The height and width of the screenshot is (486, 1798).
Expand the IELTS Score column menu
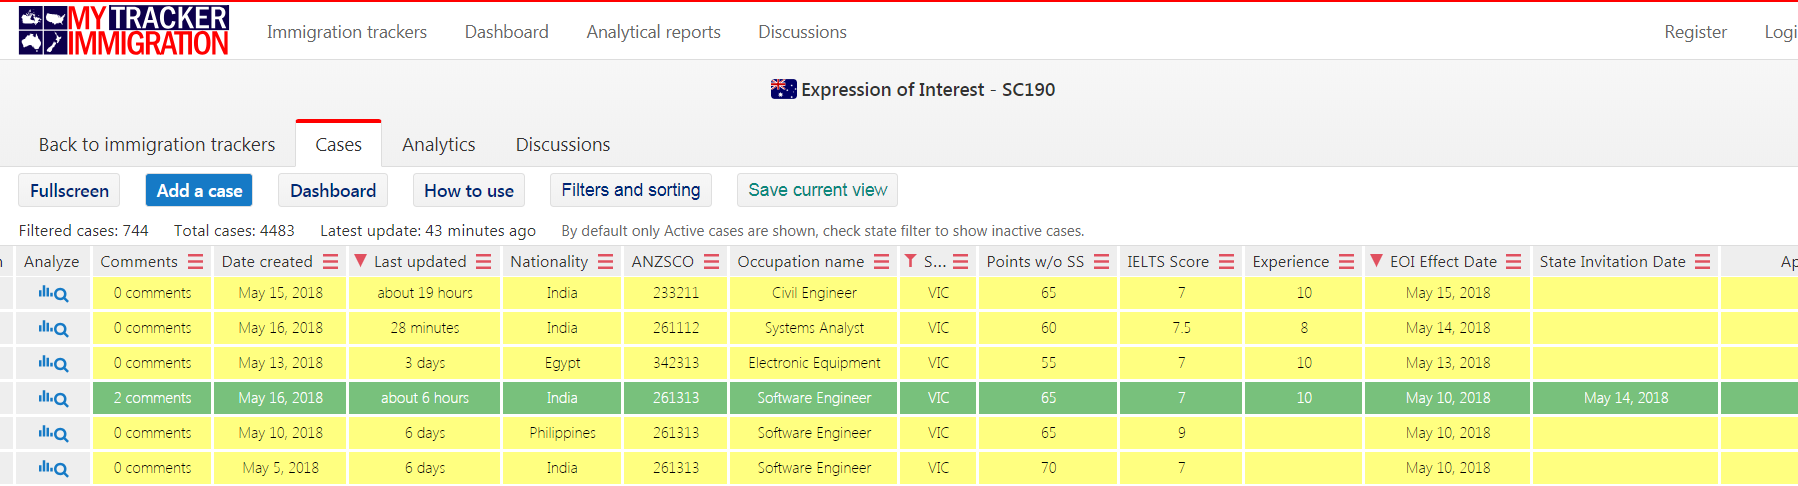click(x=1226, y=262)
